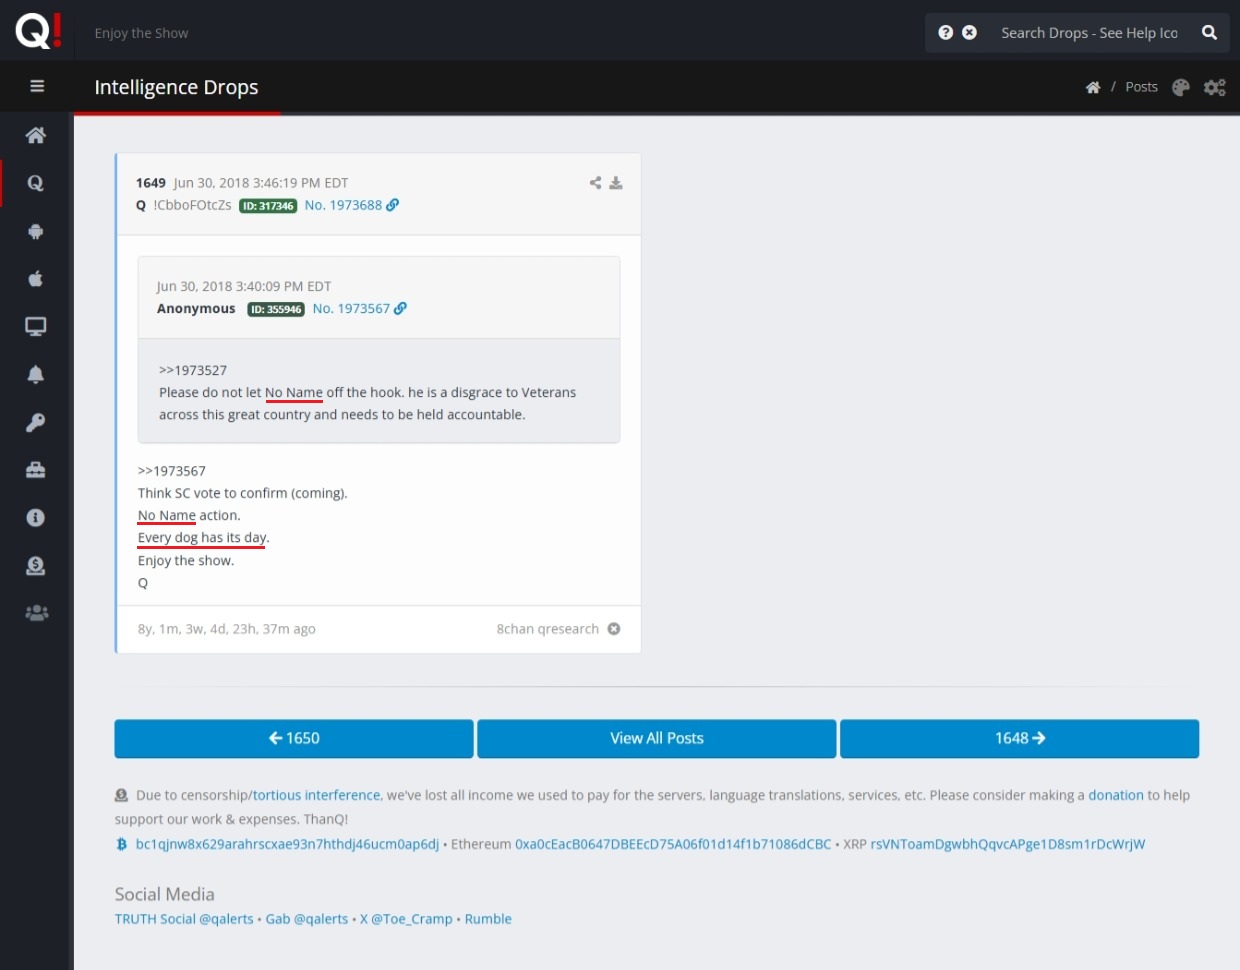Click the users group sidebar icon
The width and height of the screenshot is (1240, 970).
[36, 613]
